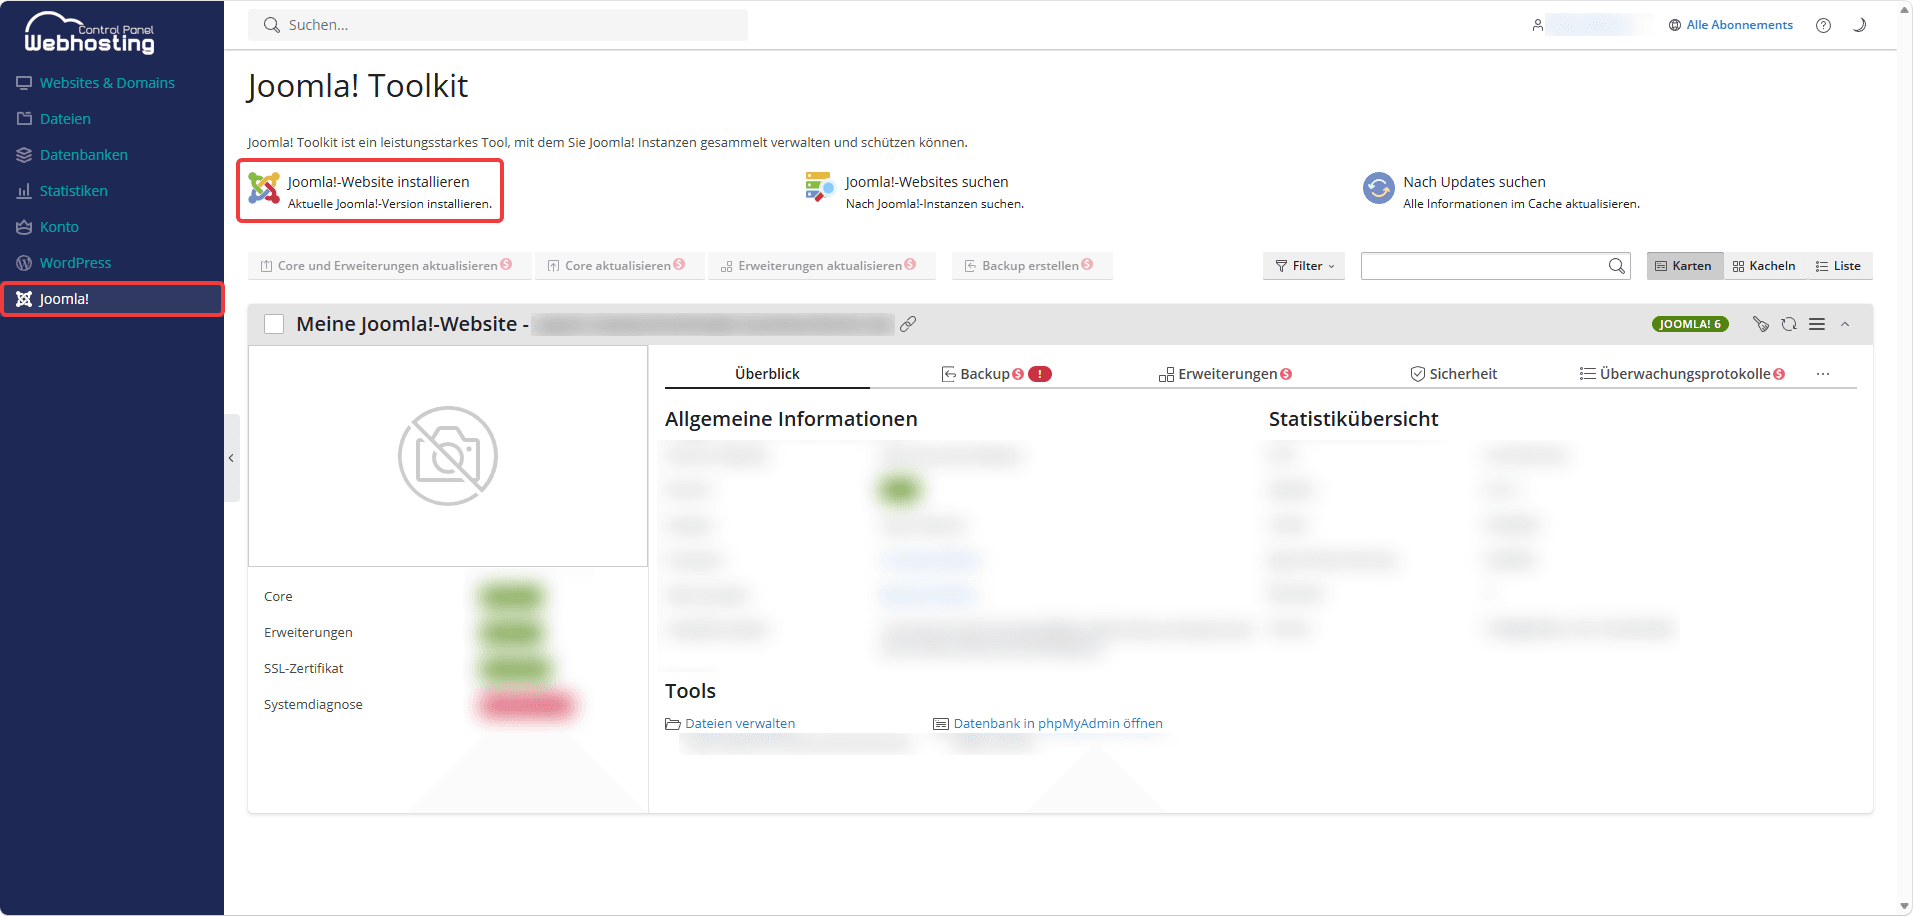Click the Alle Abonnements link
This screenshot has height=916, width=1913.
coord(1739,25)
